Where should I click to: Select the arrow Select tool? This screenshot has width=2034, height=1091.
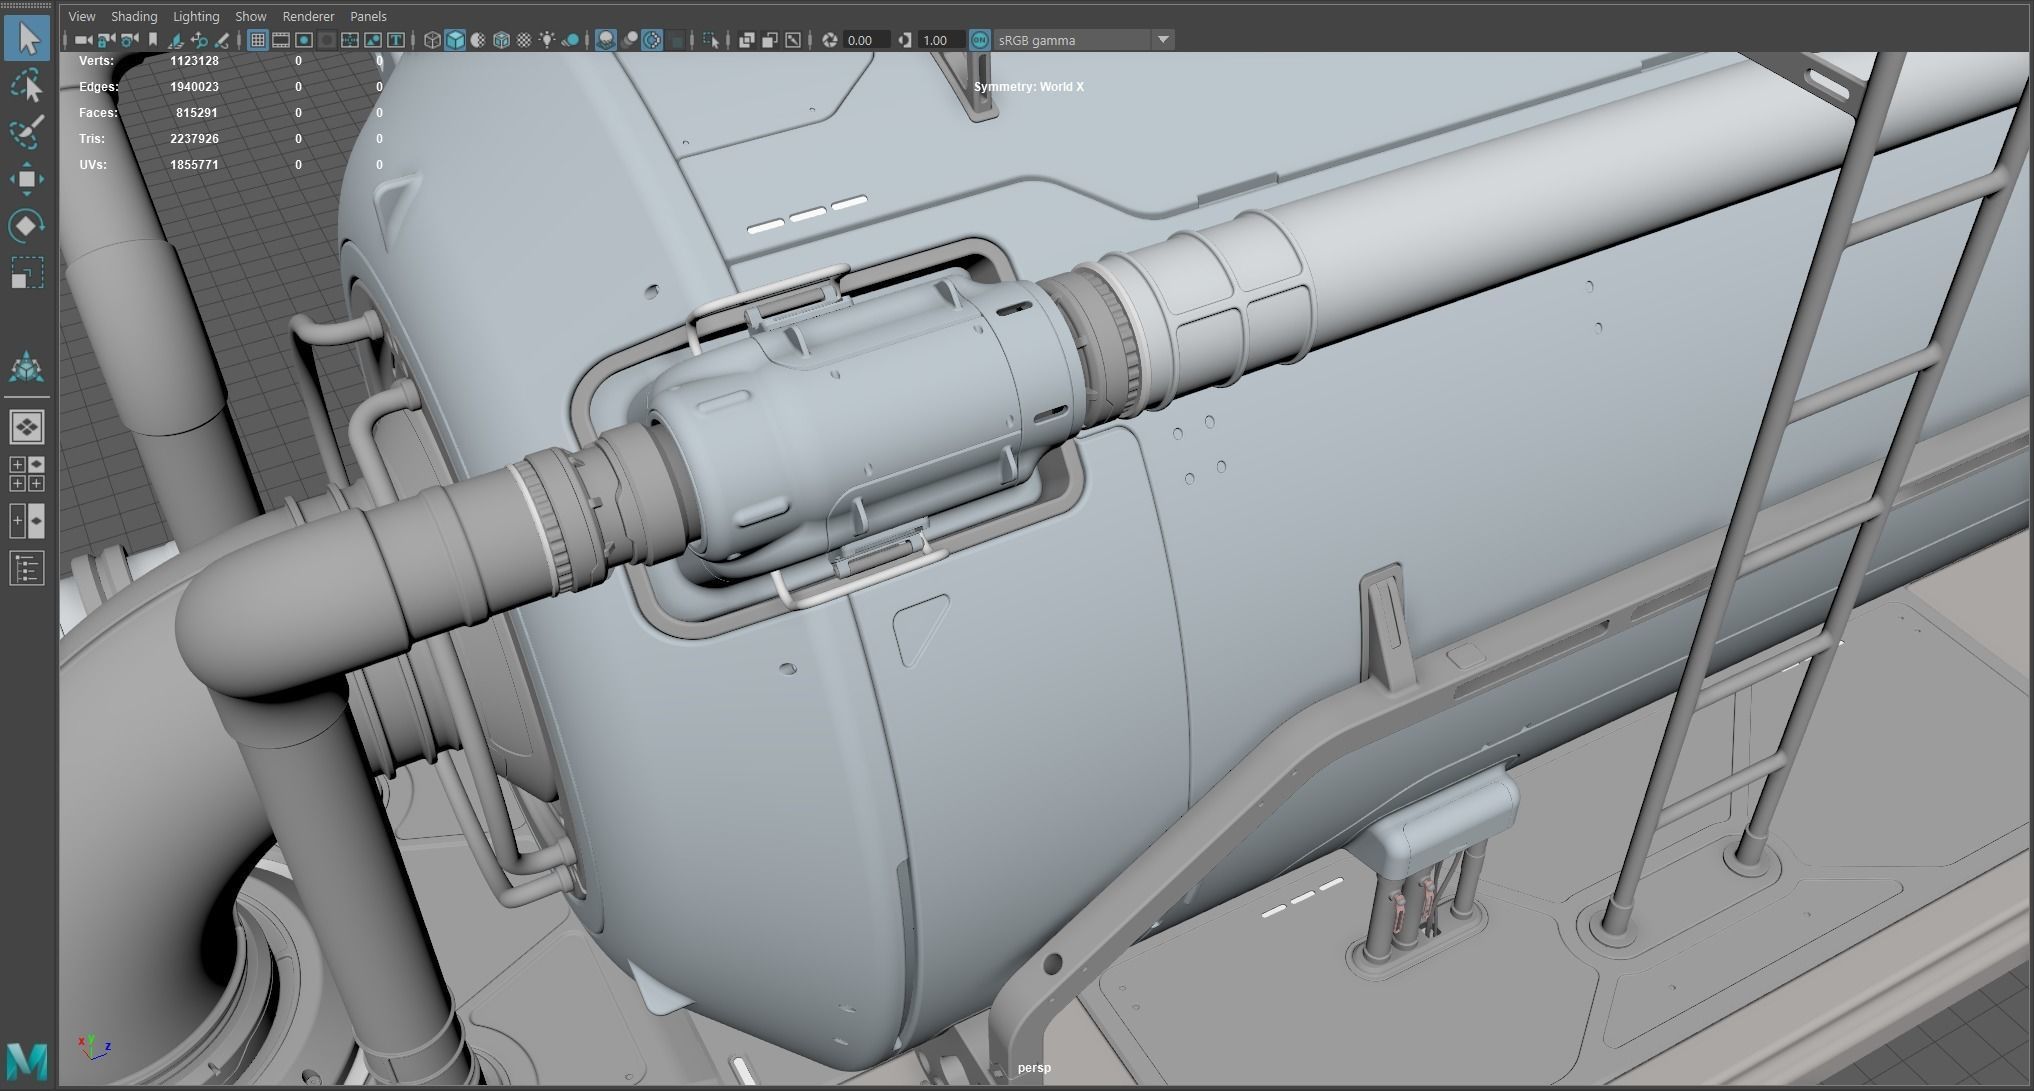pos(27,39)
